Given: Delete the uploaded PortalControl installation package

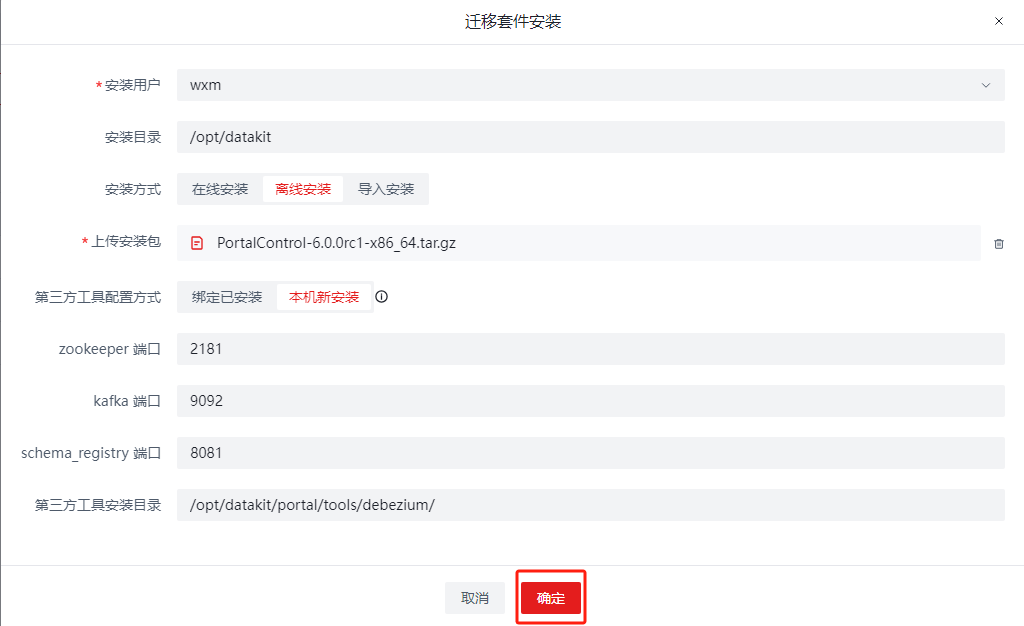Looking at the screenshot, I should coord(998,242).
